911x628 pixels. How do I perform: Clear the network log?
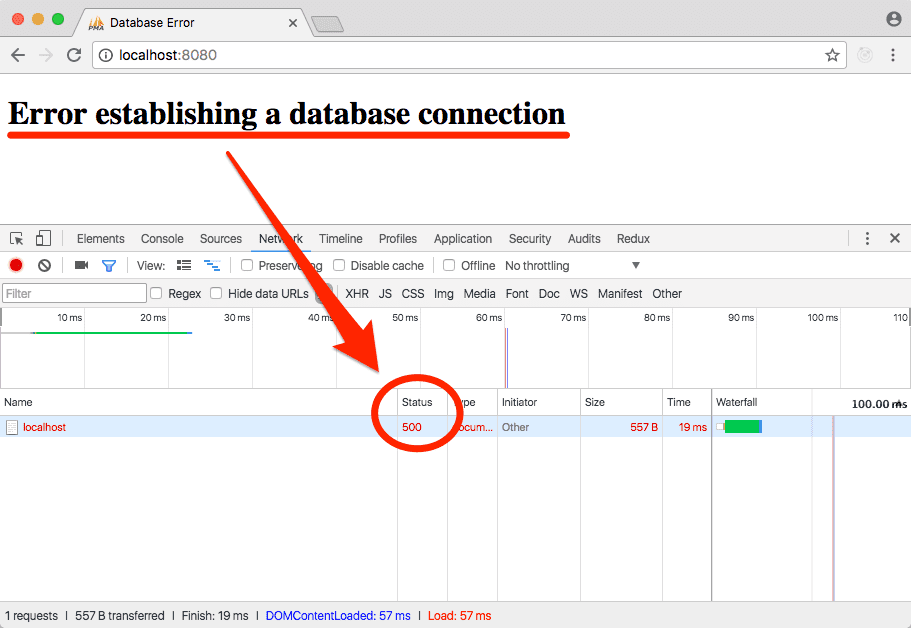coord(44,265)
